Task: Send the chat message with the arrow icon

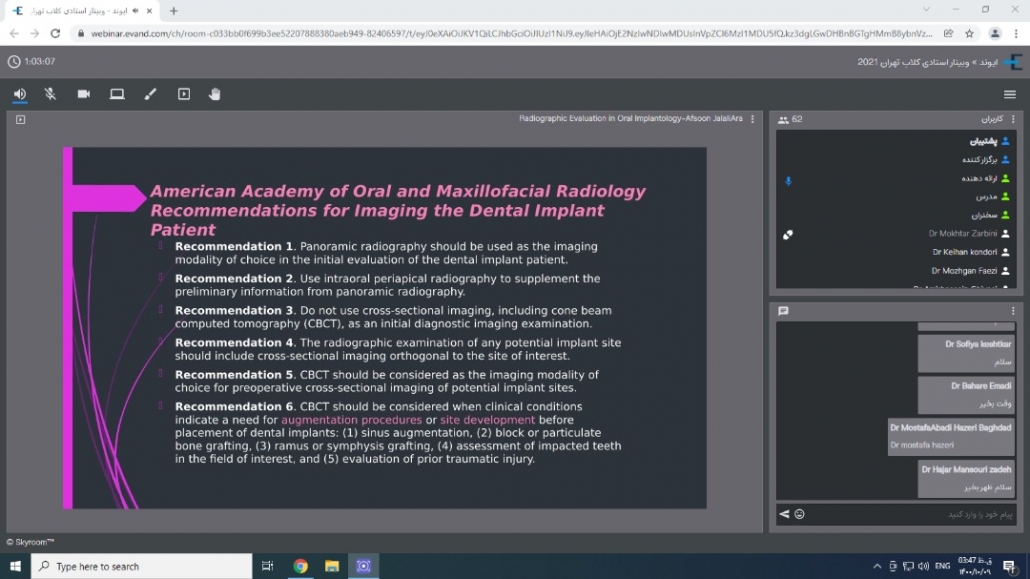Action: point(784,514)
